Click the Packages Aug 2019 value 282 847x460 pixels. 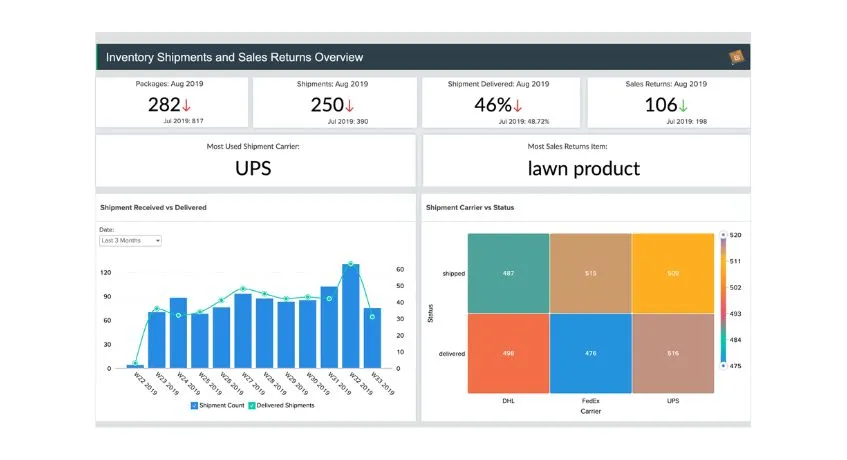164,105
